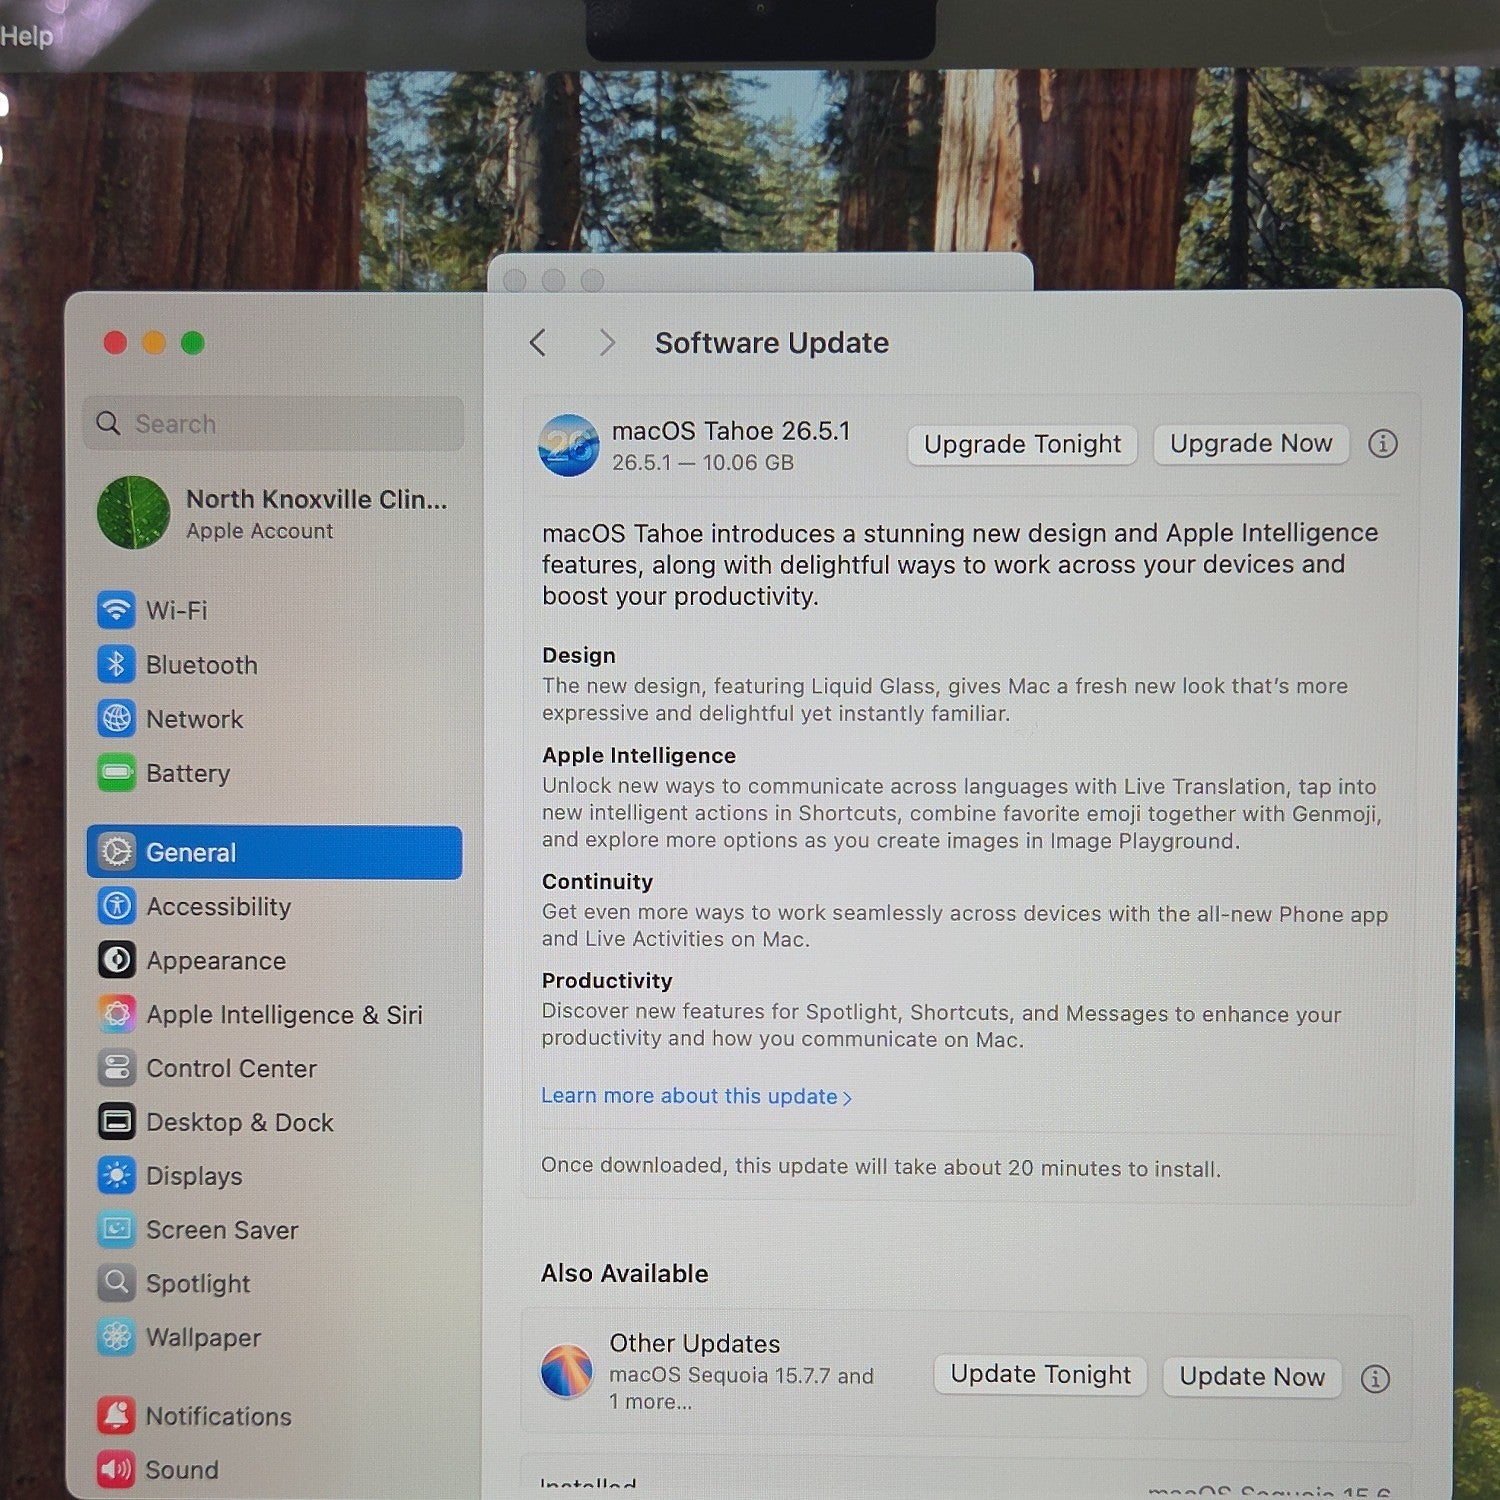This screenshot has width=1500, height=1500.
Task: Select Displays label in sidebar
Action: 194,1176
